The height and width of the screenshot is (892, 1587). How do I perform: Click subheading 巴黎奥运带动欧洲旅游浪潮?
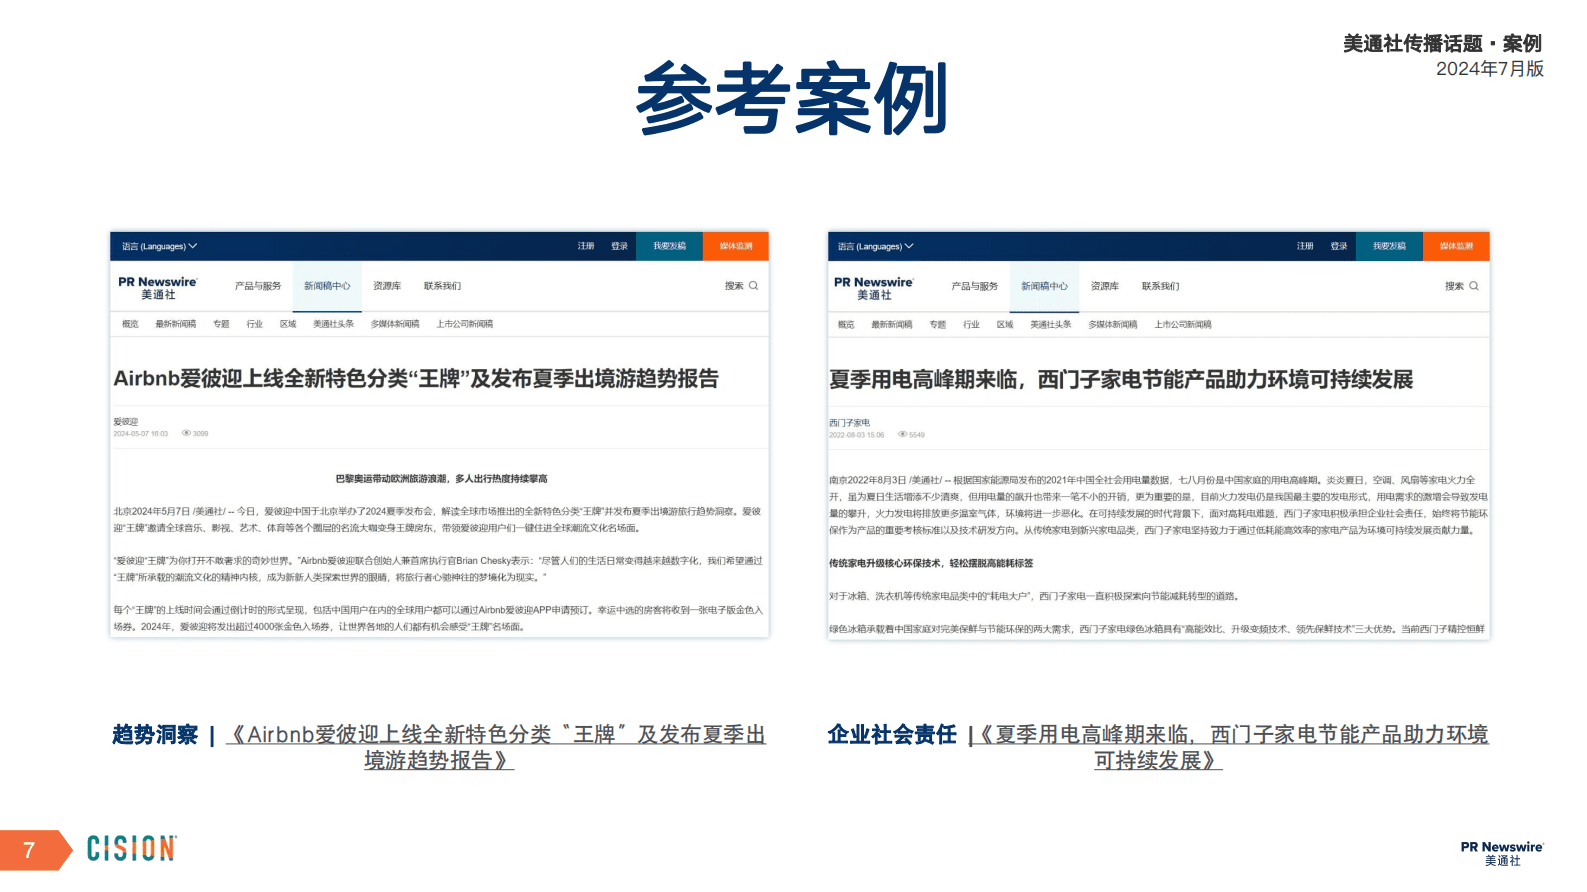tap(441, 479)
